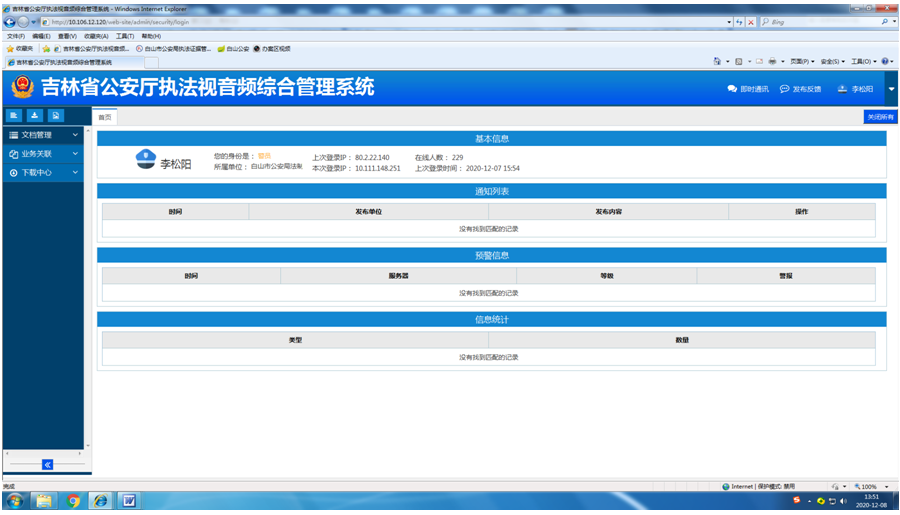This screenshot has width=900, height=515.
Task: Click Internet Explorer taskbar icon
Action: coord(100,501)
